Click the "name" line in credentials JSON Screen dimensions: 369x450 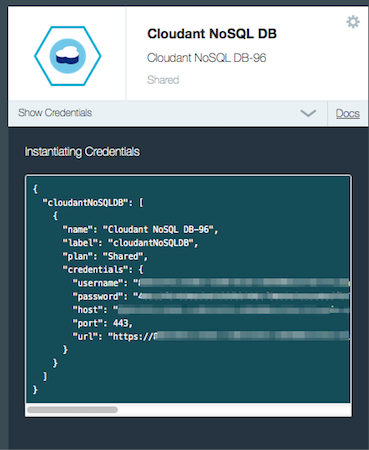pyautogui.click(x=140, y=230)
